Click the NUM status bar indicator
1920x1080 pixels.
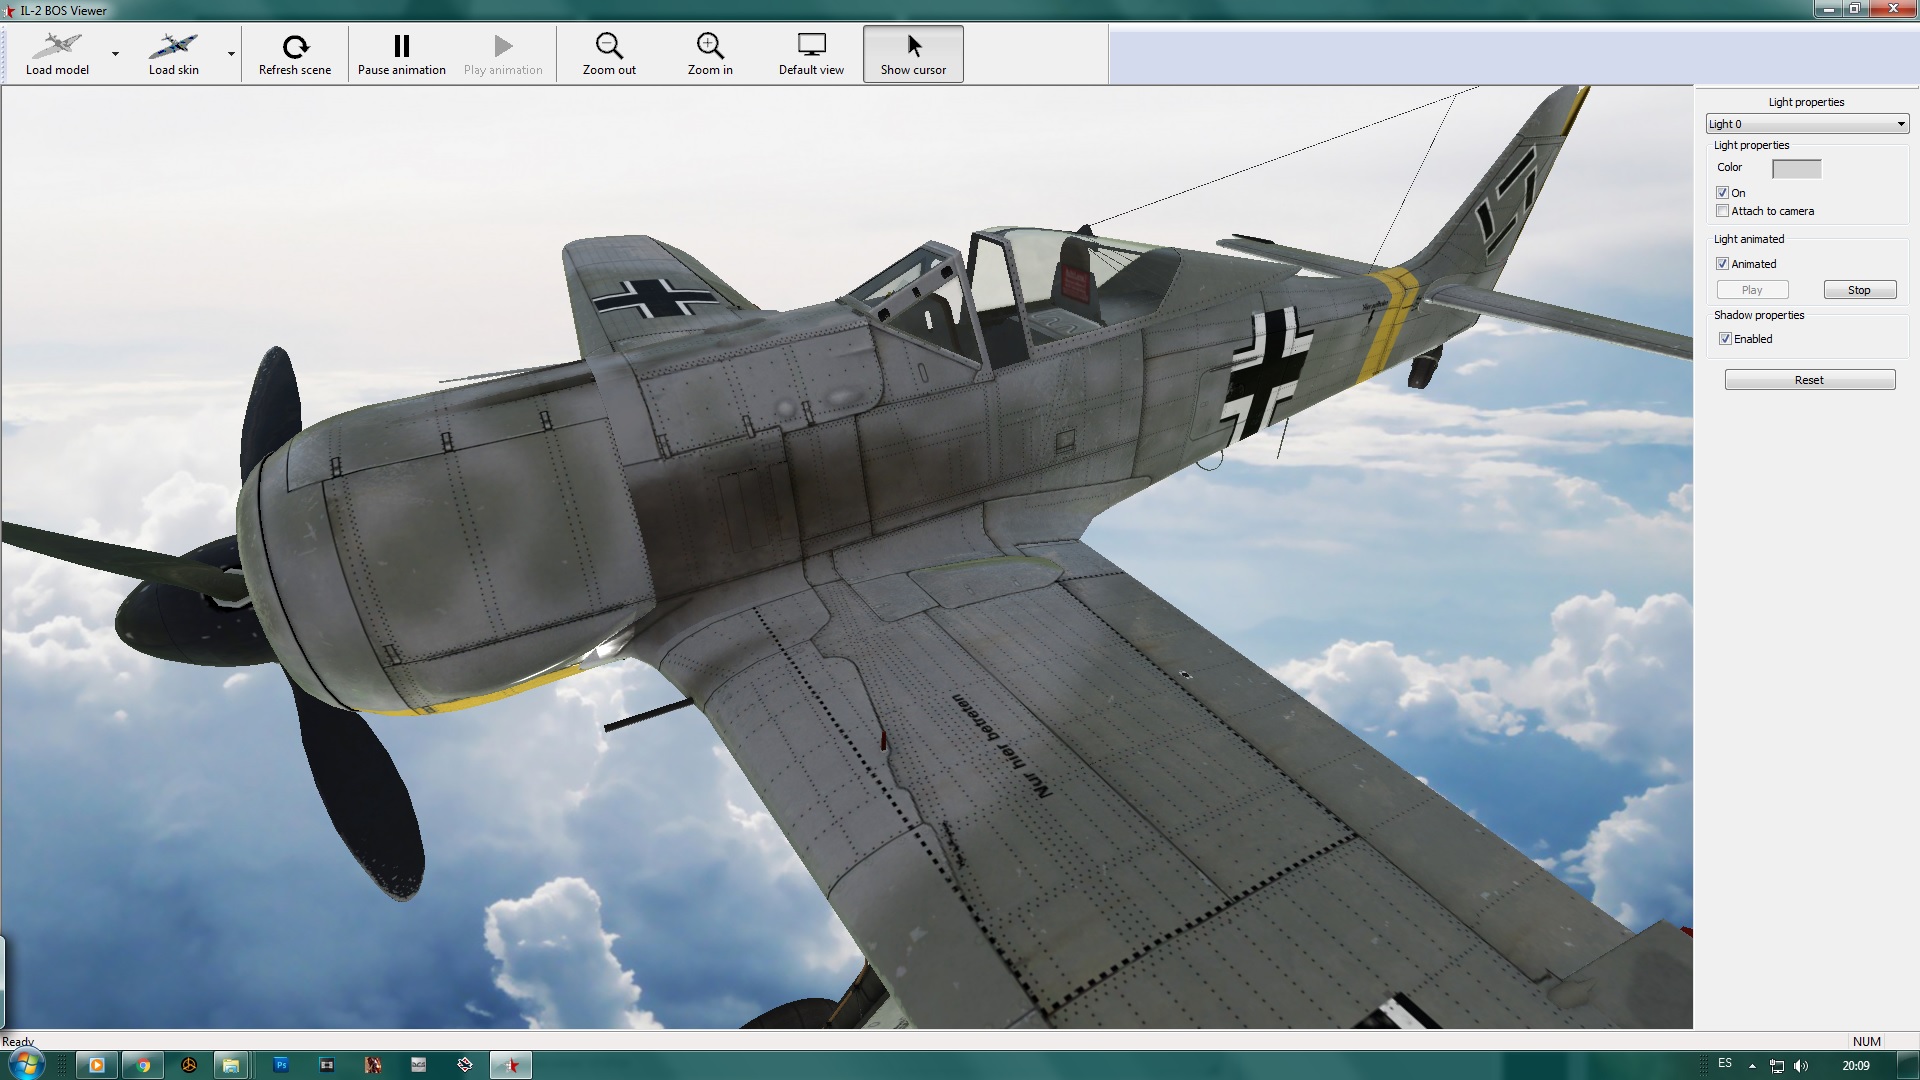click(x=1867, y=1041)
